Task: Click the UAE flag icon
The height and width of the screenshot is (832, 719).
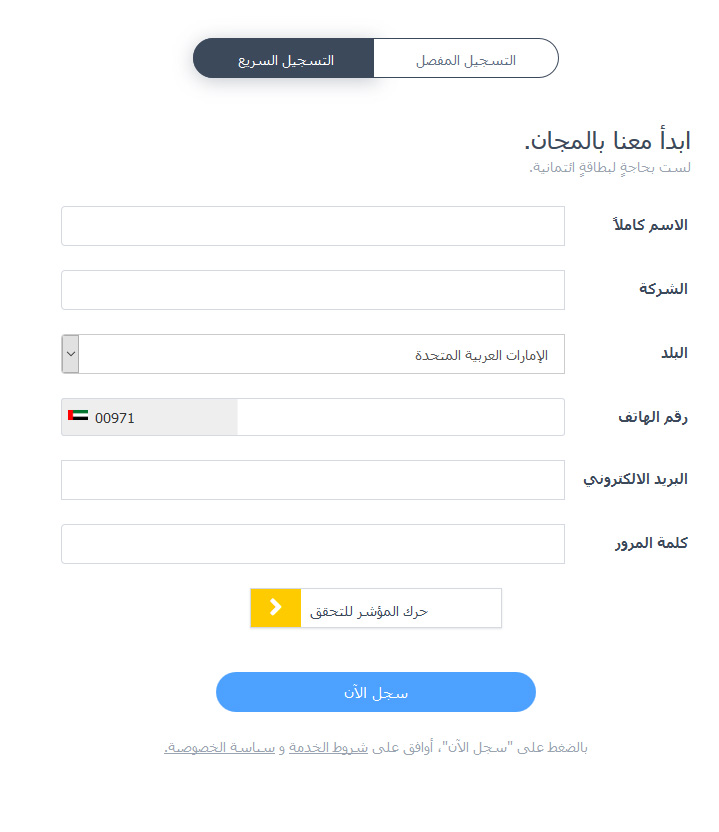Action: click(78, 417)
